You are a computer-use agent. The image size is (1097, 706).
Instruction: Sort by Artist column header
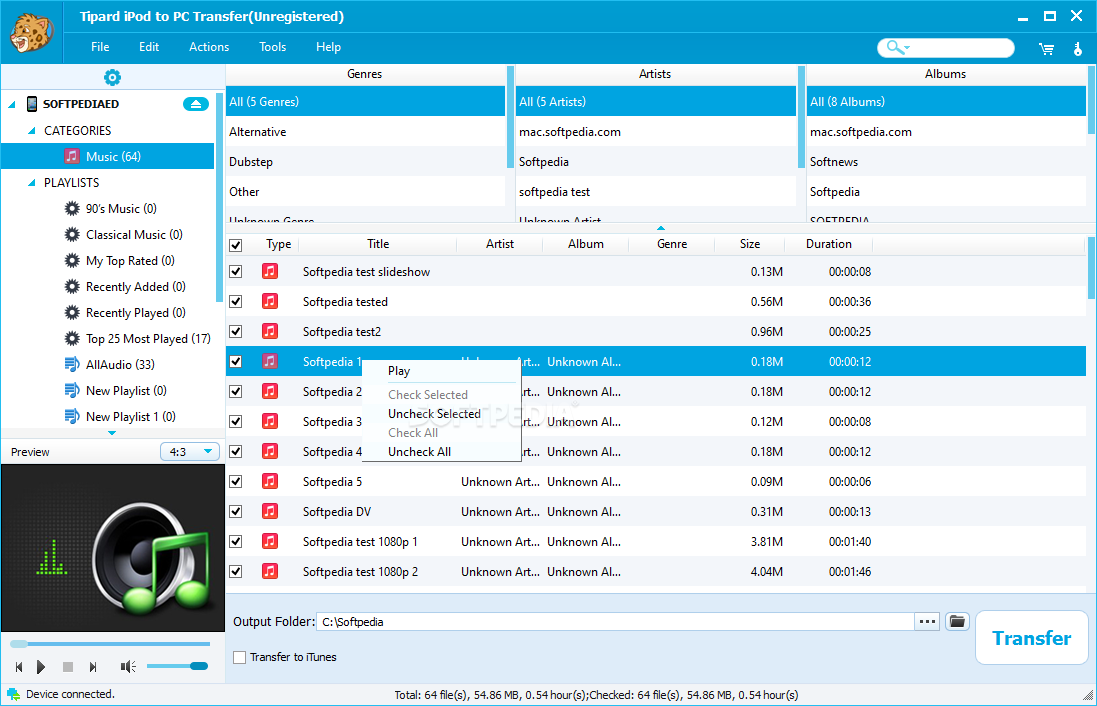pyautogui.click(x=500, y=243)
